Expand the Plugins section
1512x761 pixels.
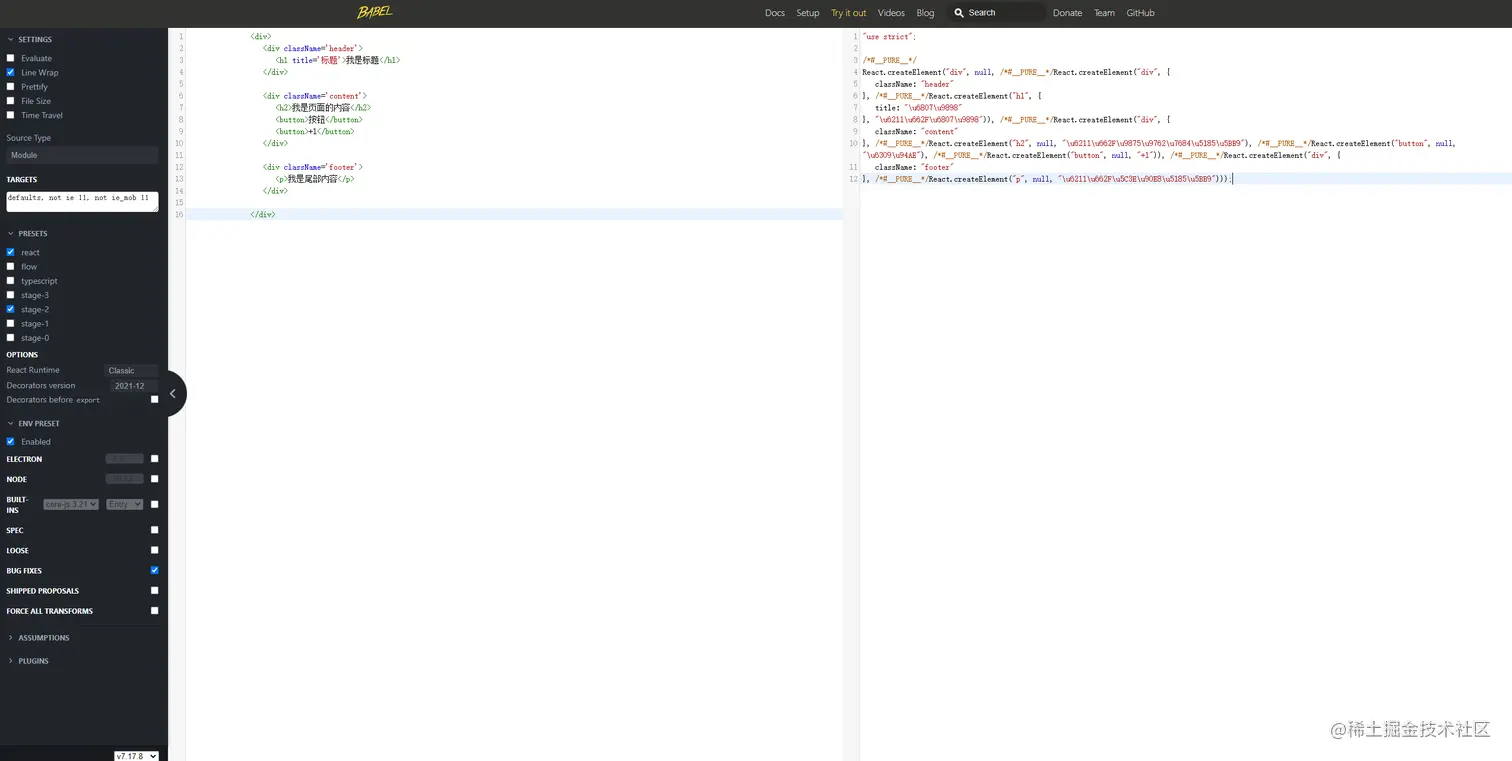pos(28,661)
